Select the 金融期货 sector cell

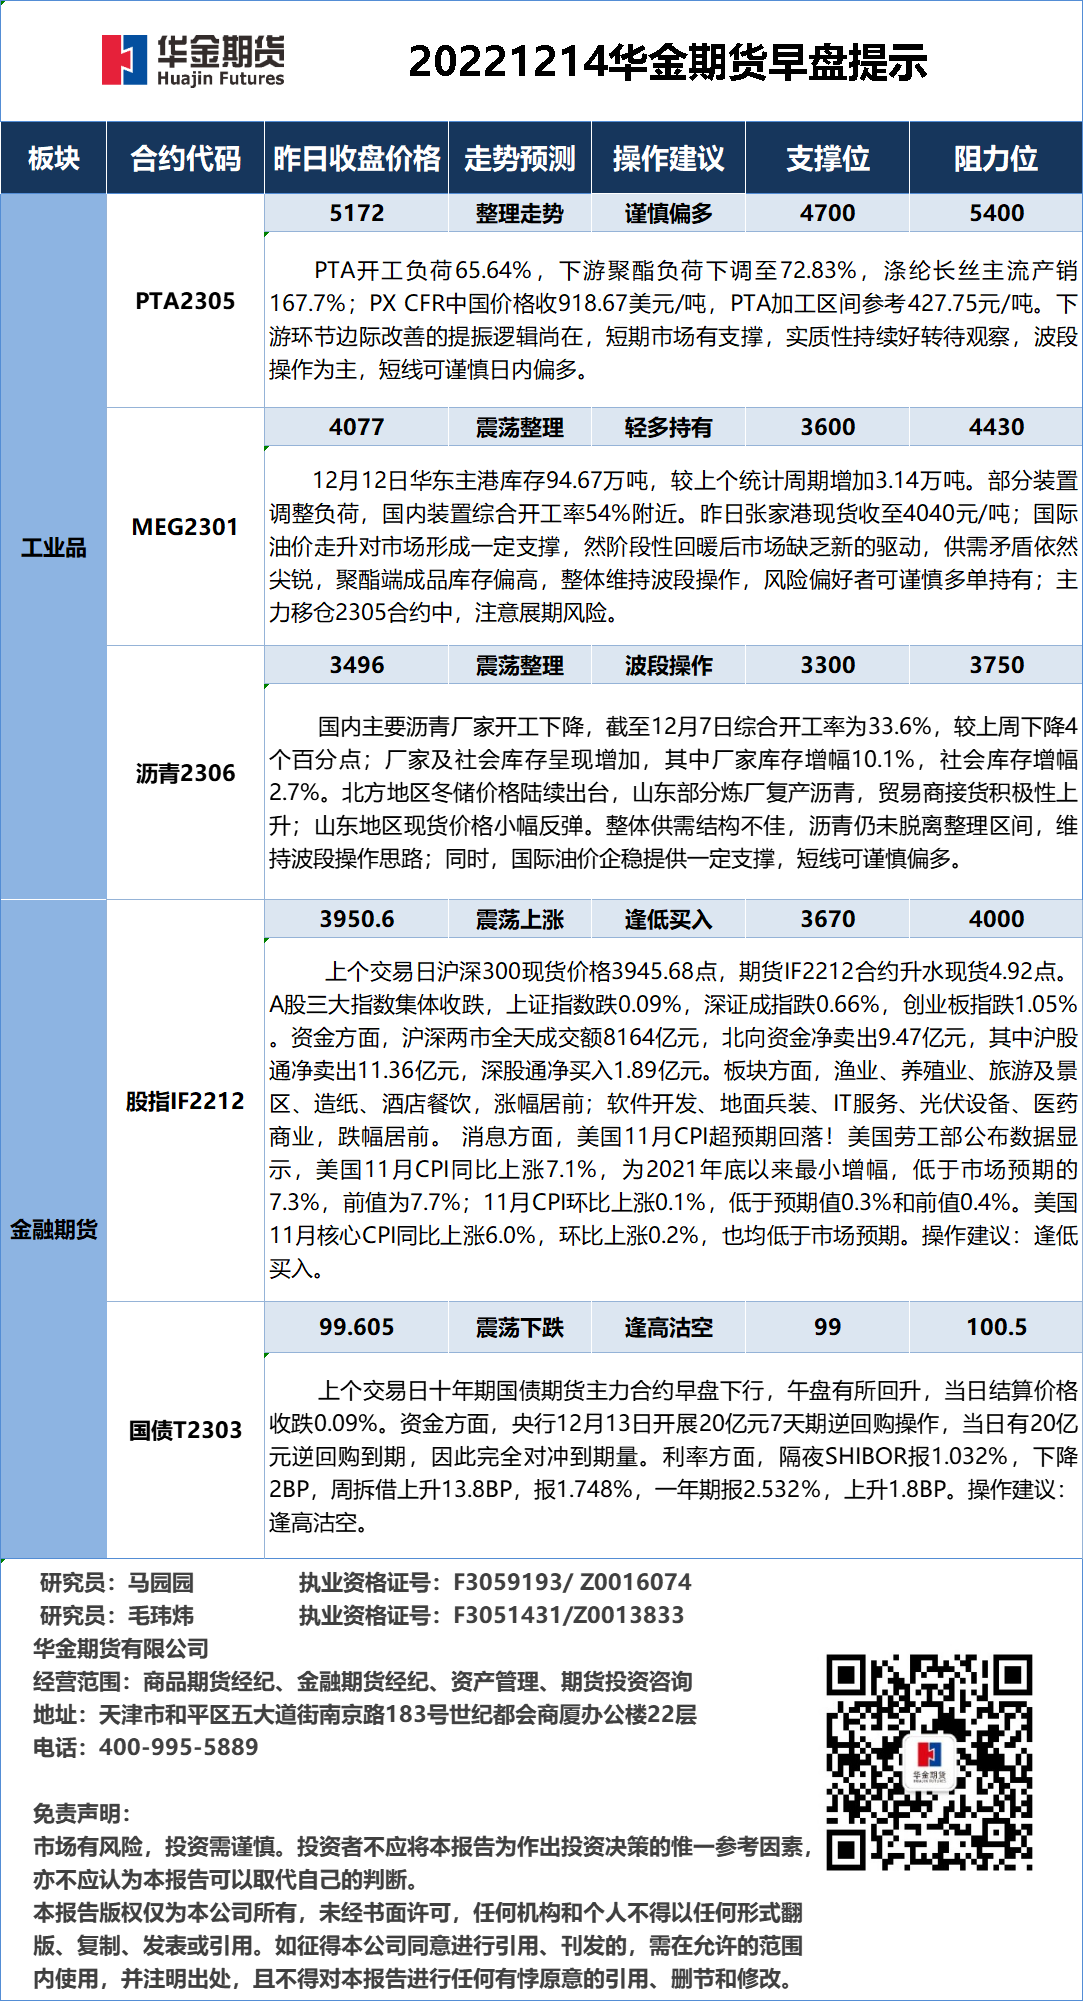point(53,1229)
